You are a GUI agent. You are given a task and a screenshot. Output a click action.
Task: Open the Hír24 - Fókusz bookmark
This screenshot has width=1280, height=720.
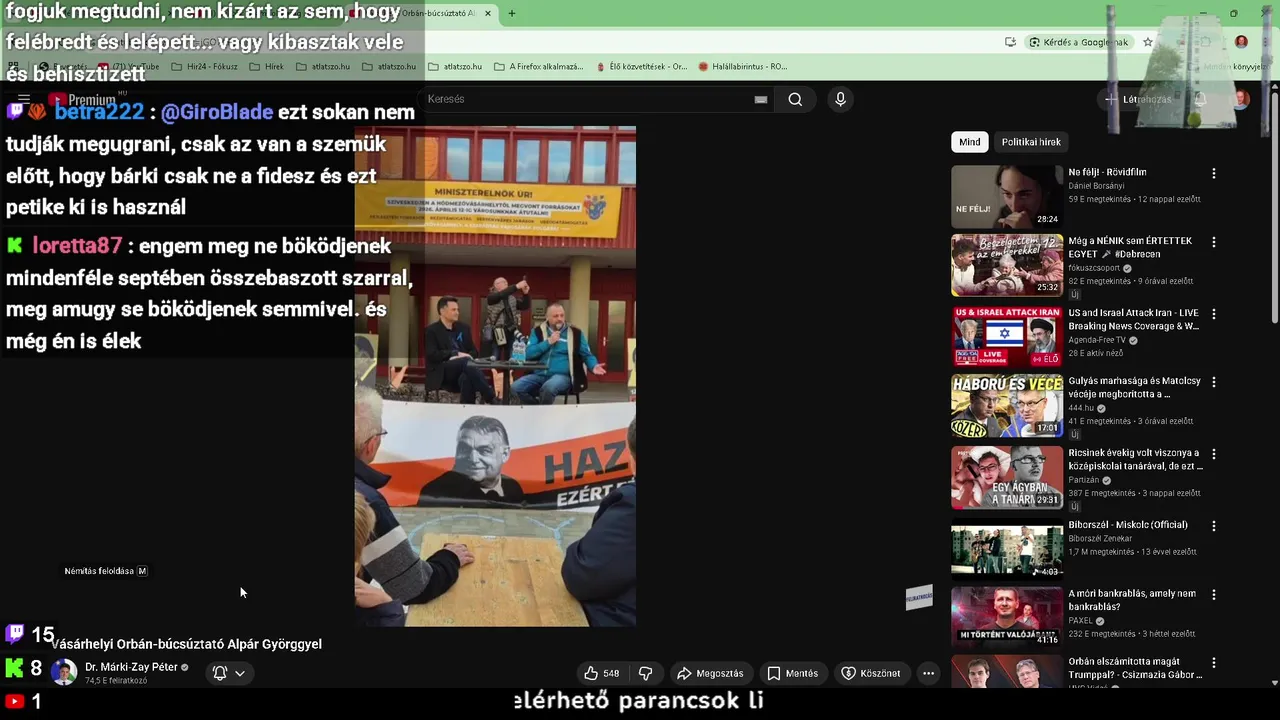click(x=204, y=66)
